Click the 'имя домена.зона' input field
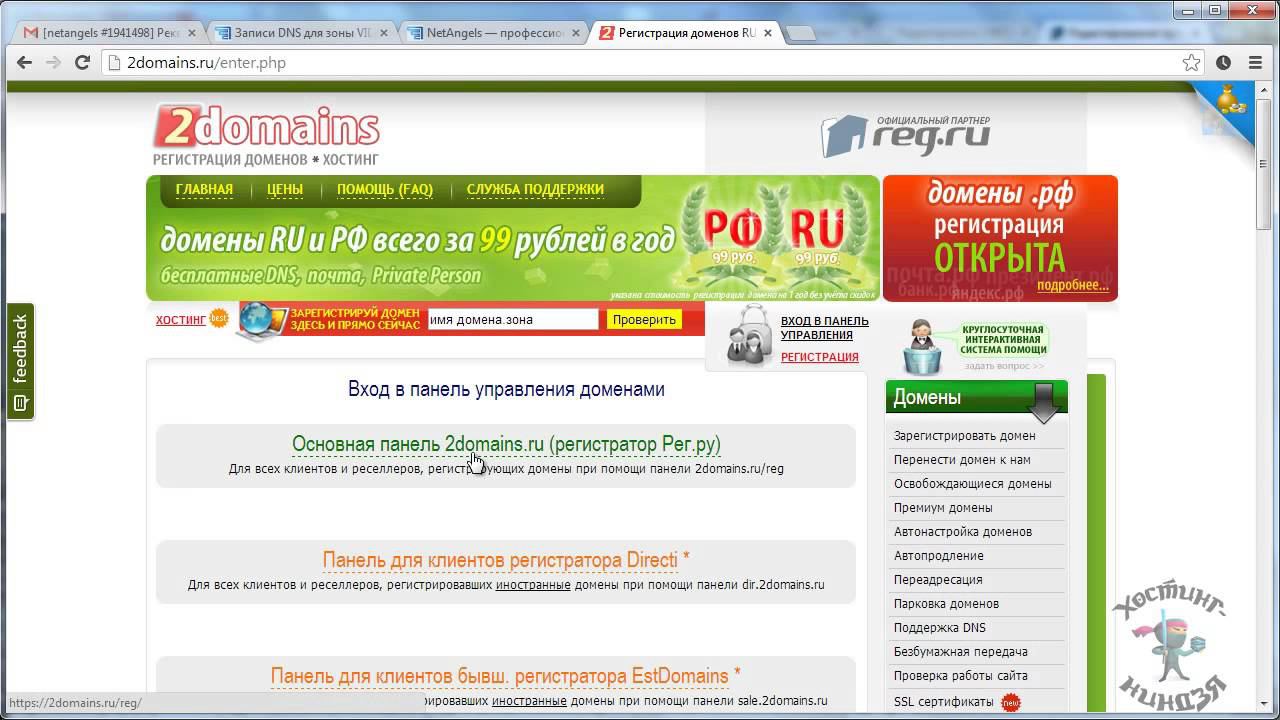The height and width of the screenshot is (720, 1280). (x=512, y=320)
